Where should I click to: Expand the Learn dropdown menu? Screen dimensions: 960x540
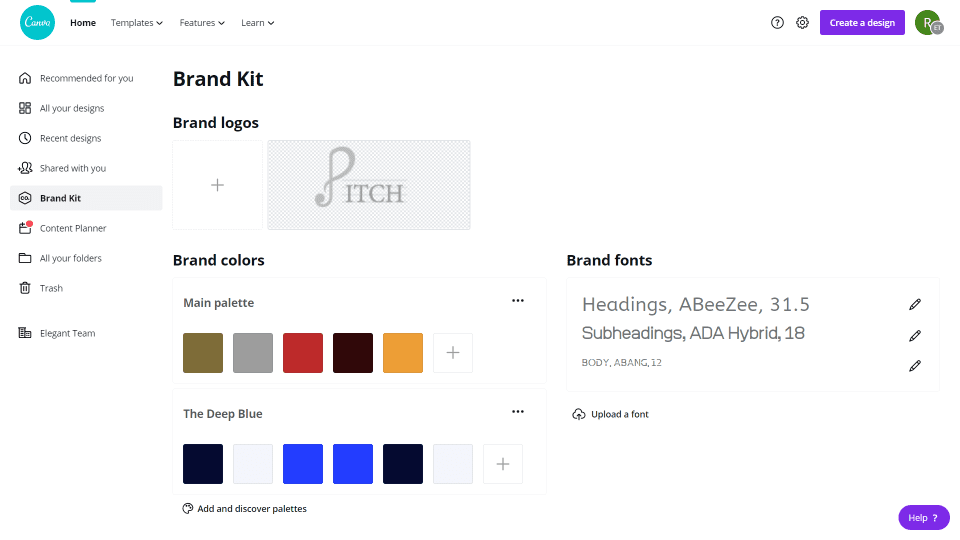258,23
